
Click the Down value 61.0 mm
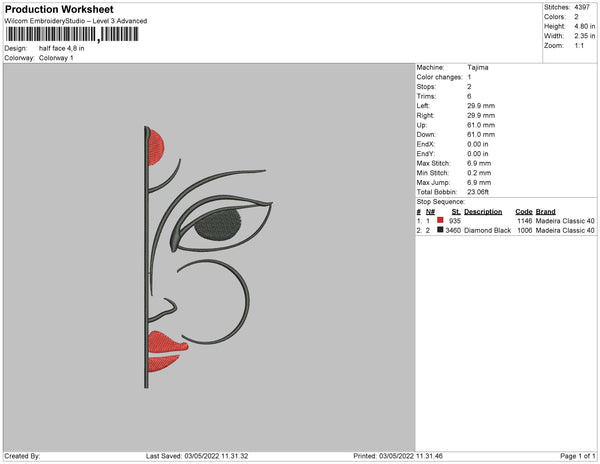(481, 135)
